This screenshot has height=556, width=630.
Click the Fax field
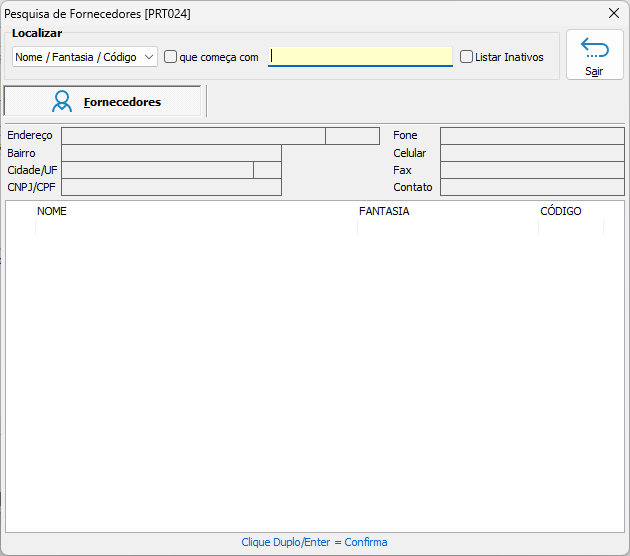(531, 170)
